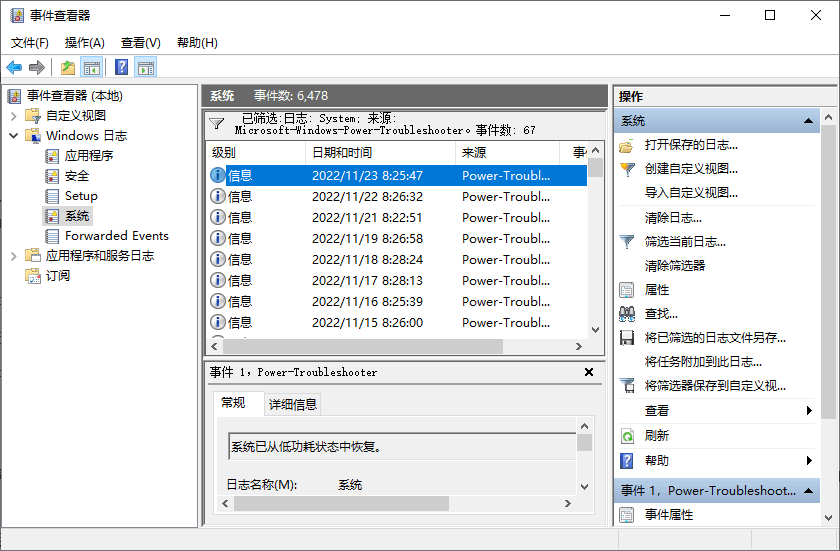Click 将筛选器保存到自定义视图 action
The height and width of the screenshot is (551, 840).
(x=715, y=386)
